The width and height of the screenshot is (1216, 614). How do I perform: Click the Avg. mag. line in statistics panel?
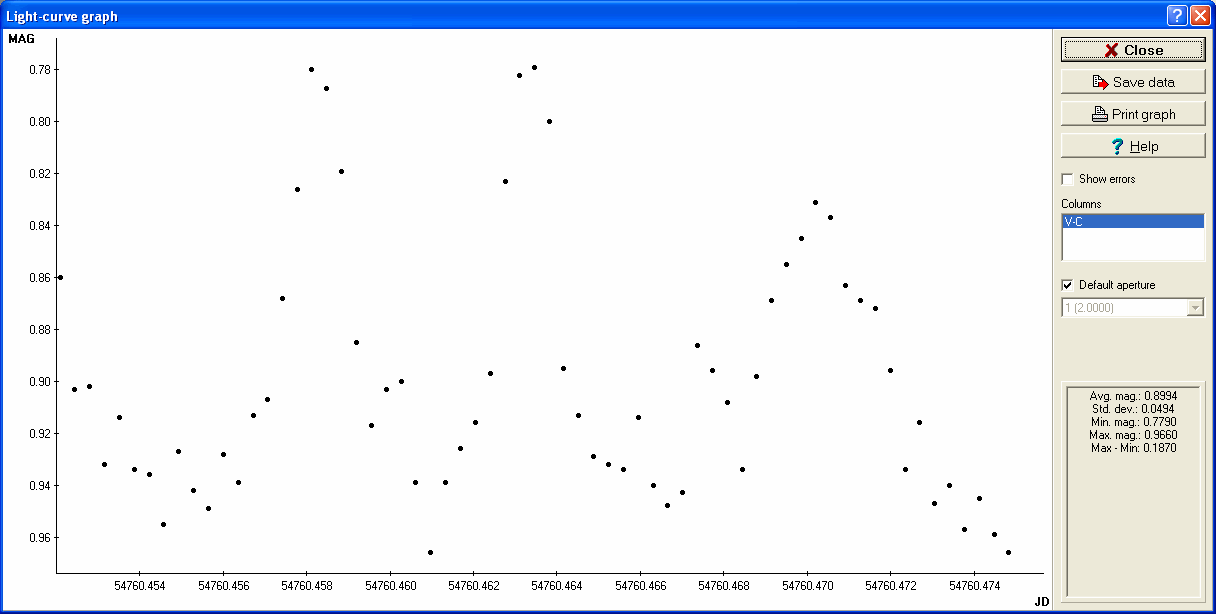(1132, 396)
